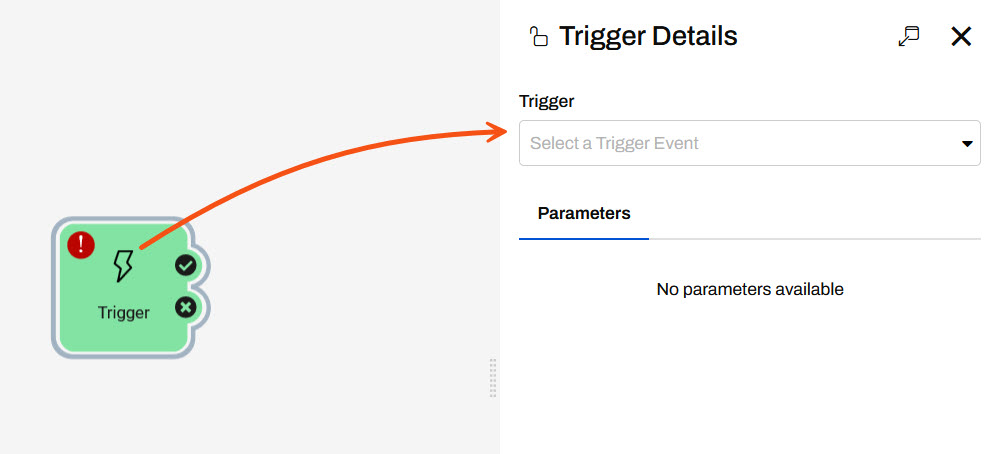Click the red error alert icon on node
The width and height of the screenshot is (996, 454).
[x=81, y=244]
